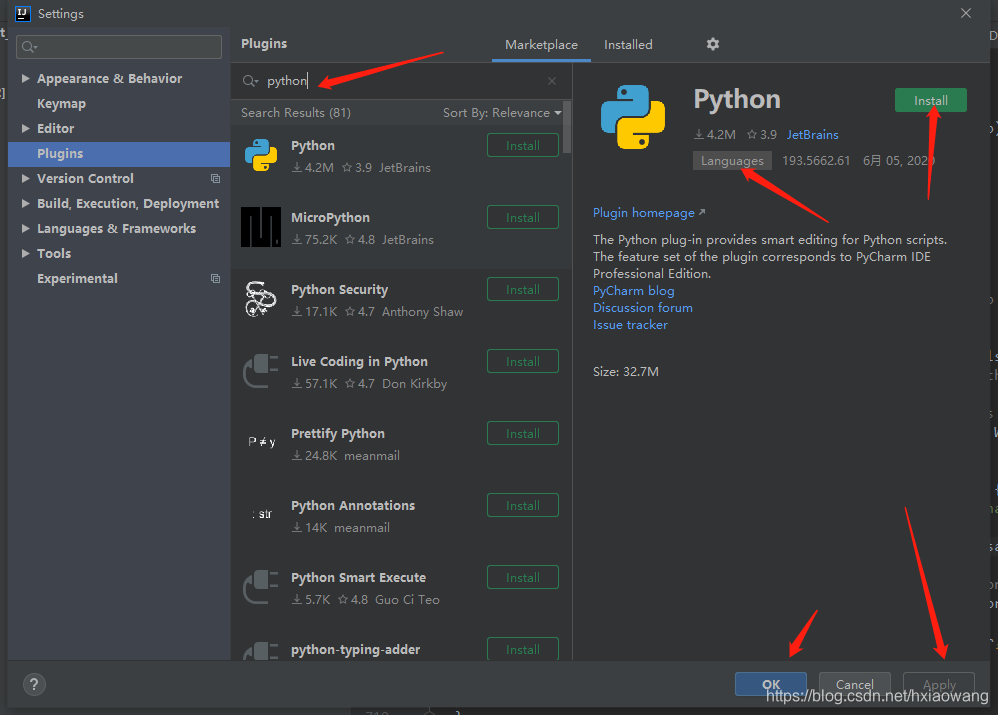This screenshot has width=998, height=715.
Task: Select the Python Security result title
Action: click(339, 290)
